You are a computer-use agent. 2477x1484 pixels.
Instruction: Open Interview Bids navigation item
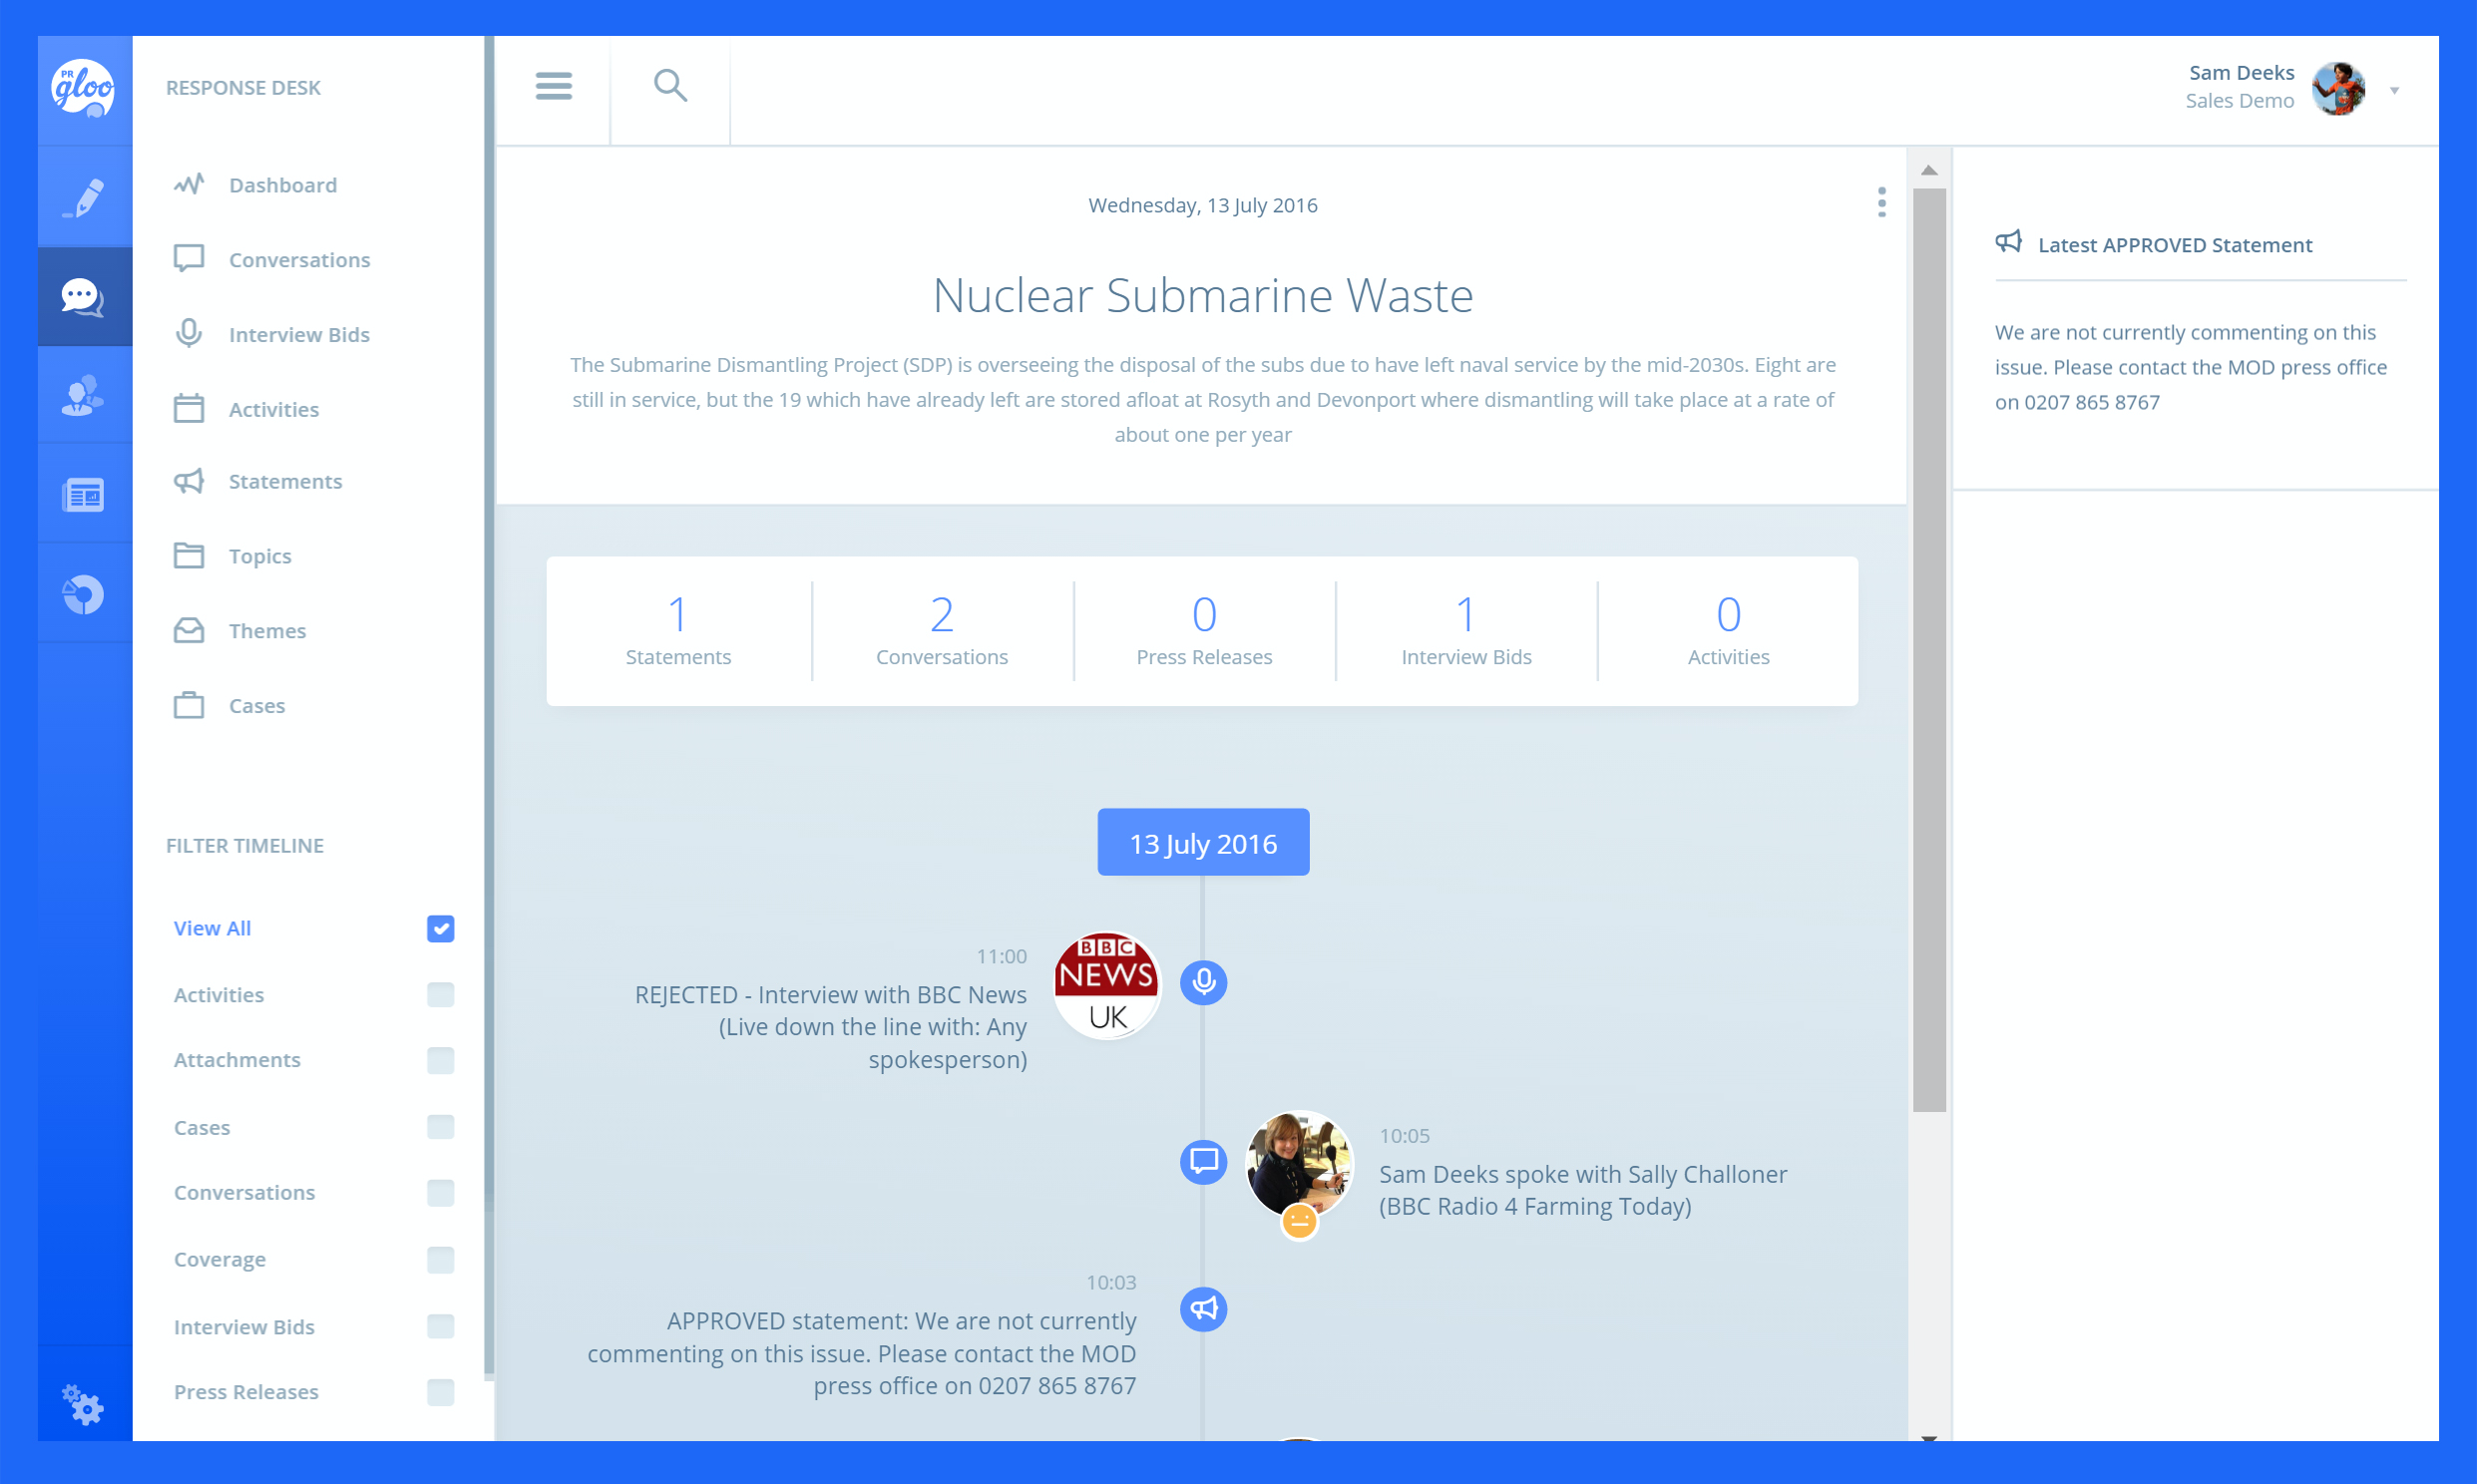click(x=299, y=335)
